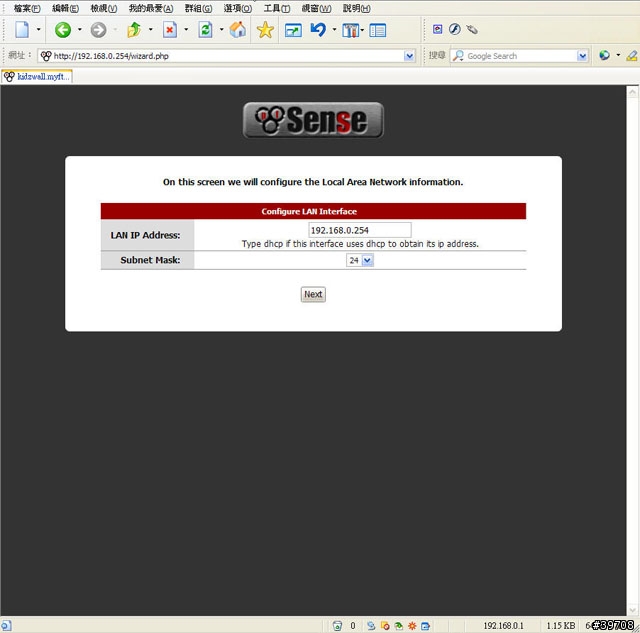
Task: Click the globe search engine icon
Action: 604,55
